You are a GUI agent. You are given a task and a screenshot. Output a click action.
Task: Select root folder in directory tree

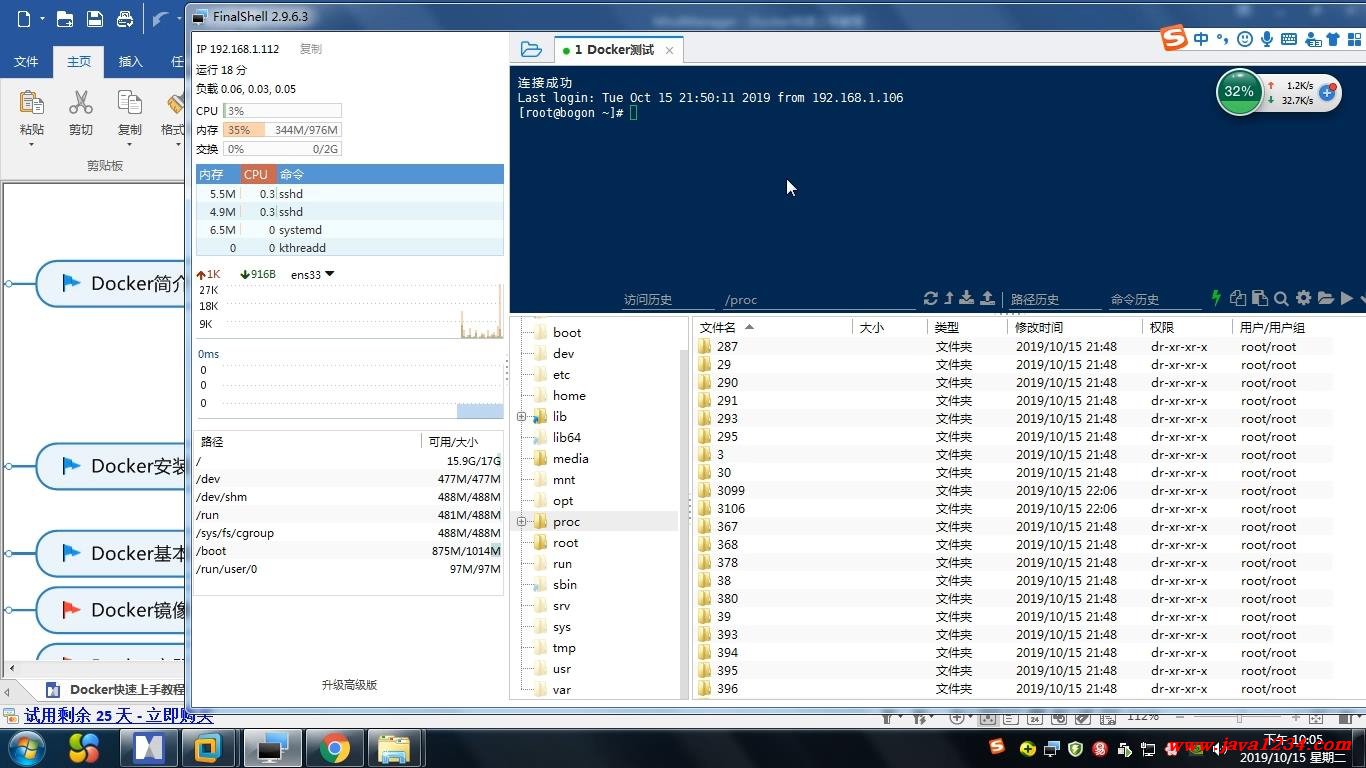[565, 543]
